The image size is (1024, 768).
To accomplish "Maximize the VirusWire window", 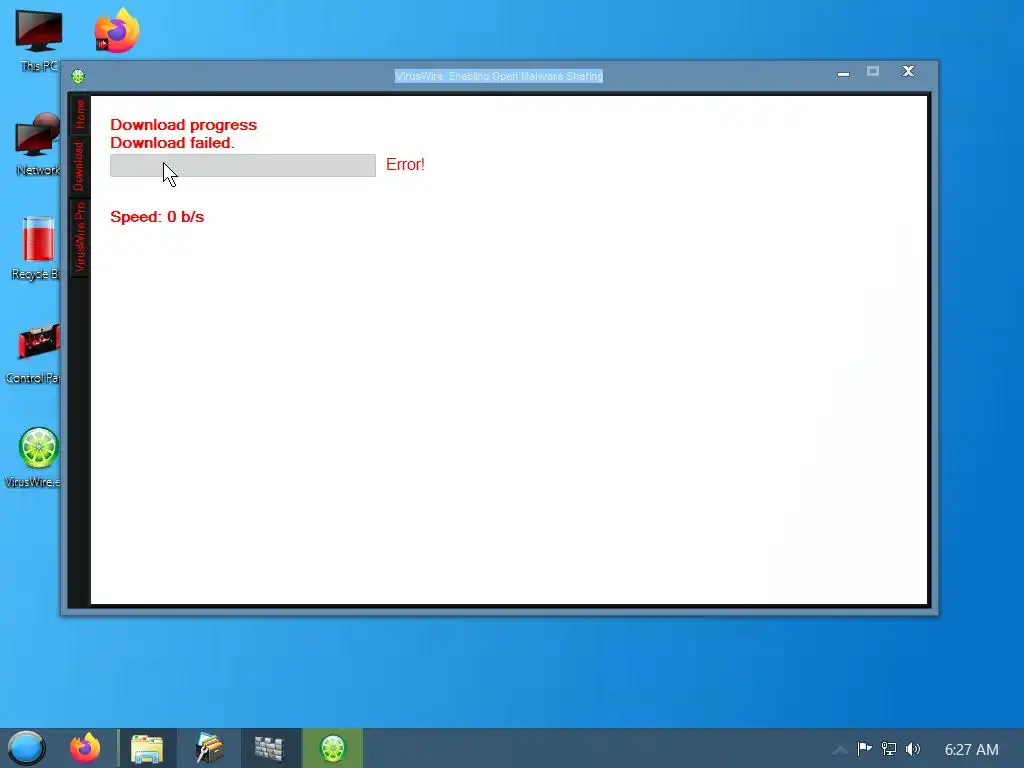I will coord(873,71).
